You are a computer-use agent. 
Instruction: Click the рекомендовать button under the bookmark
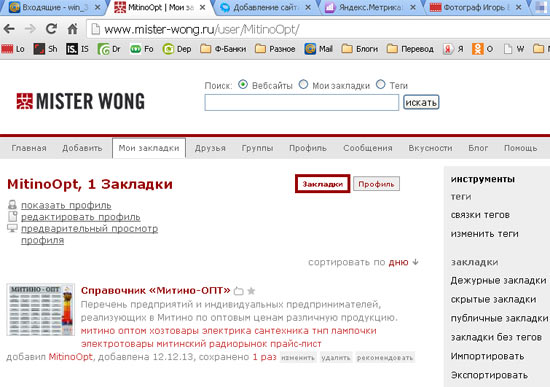point(385,358)
